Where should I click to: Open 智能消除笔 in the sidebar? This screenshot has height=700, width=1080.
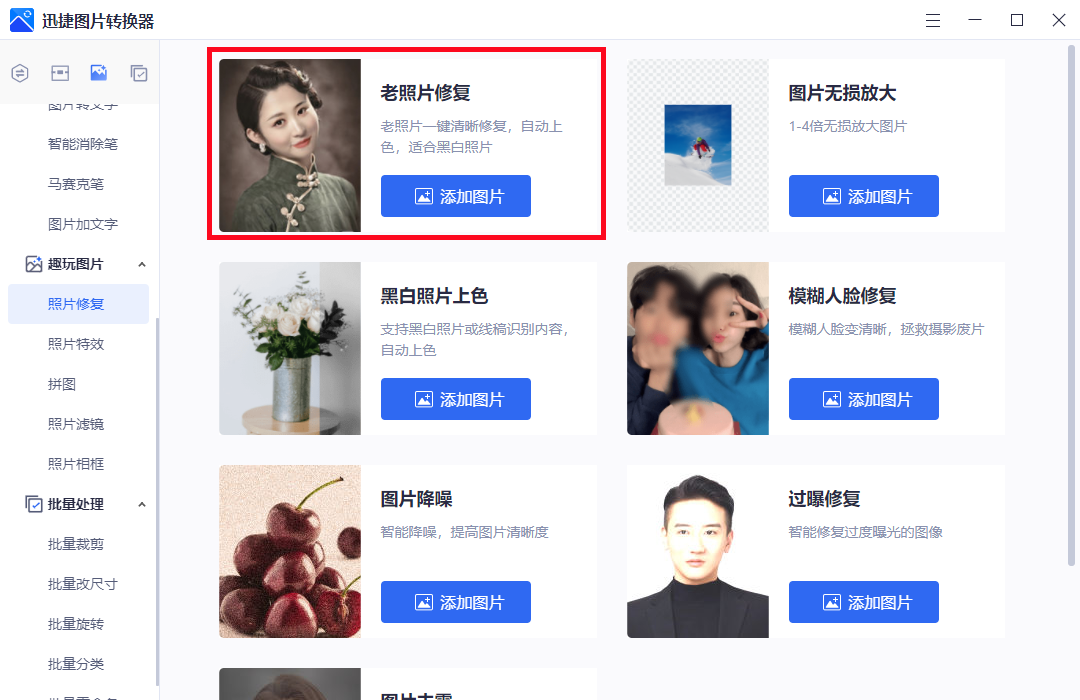pyautogui.click(x=83, y=144)
